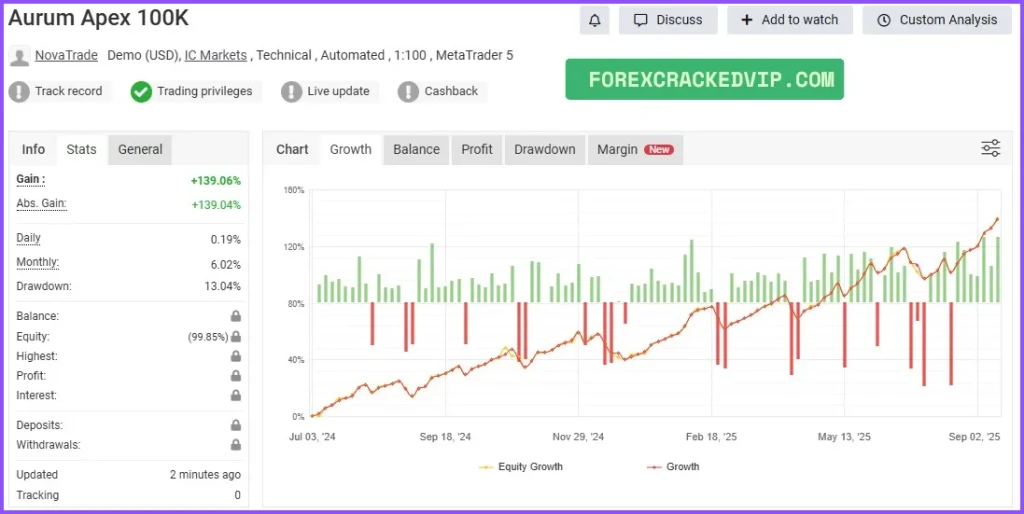Switch to the Stats tab

(x=81, y=149)
